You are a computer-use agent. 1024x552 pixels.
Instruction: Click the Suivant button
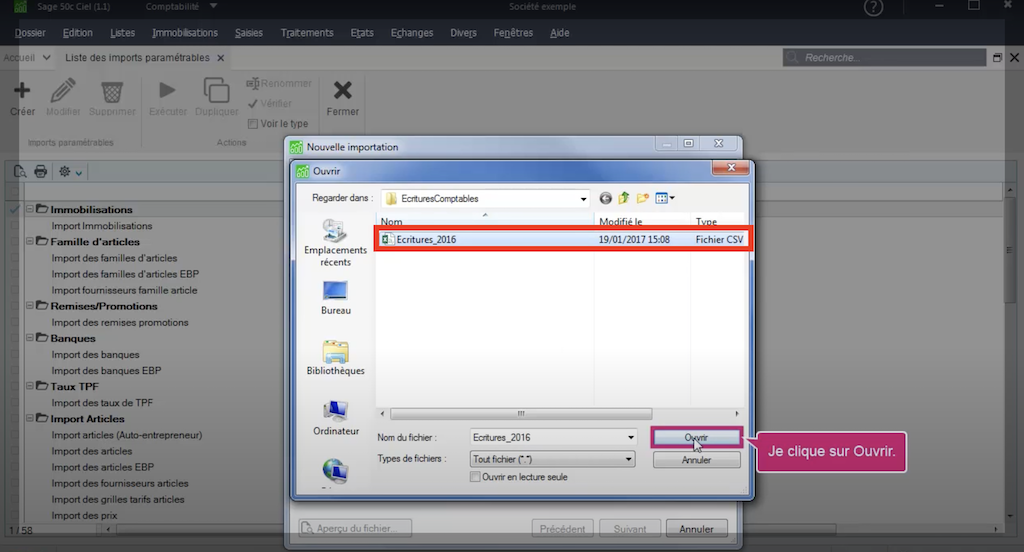[x=630, y=528]
